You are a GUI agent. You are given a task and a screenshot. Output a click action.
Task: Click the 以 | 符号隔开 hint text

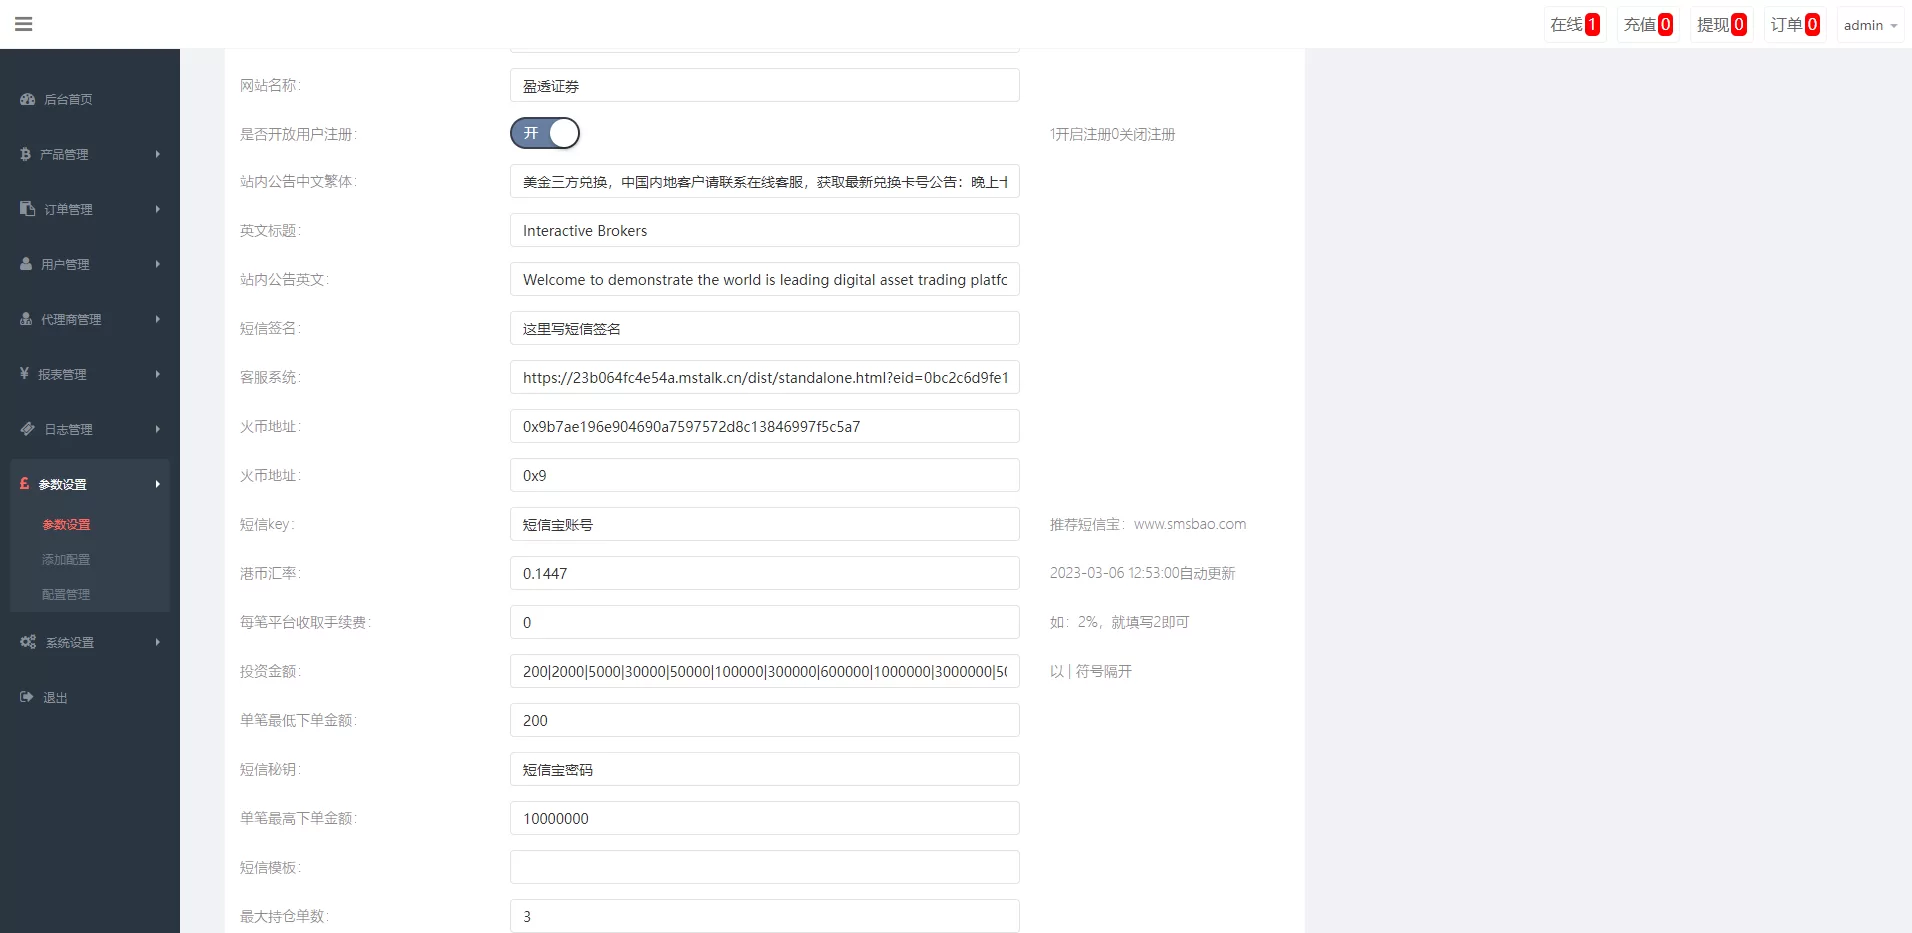click(1090, 671)
